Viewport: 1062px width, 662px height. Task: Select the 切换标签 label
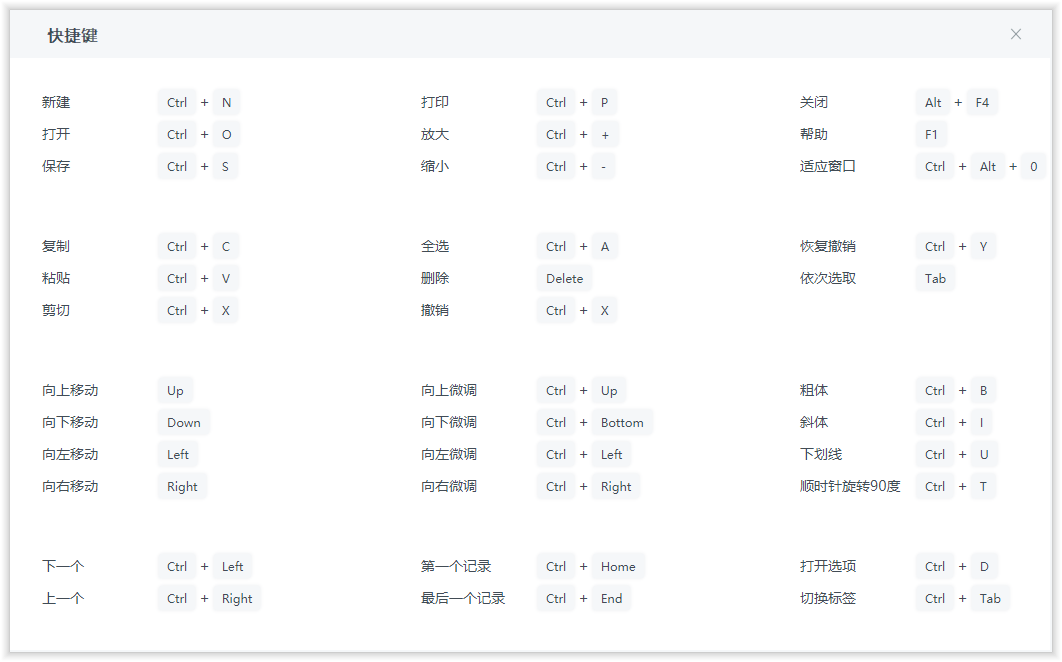tap(828, 598)
